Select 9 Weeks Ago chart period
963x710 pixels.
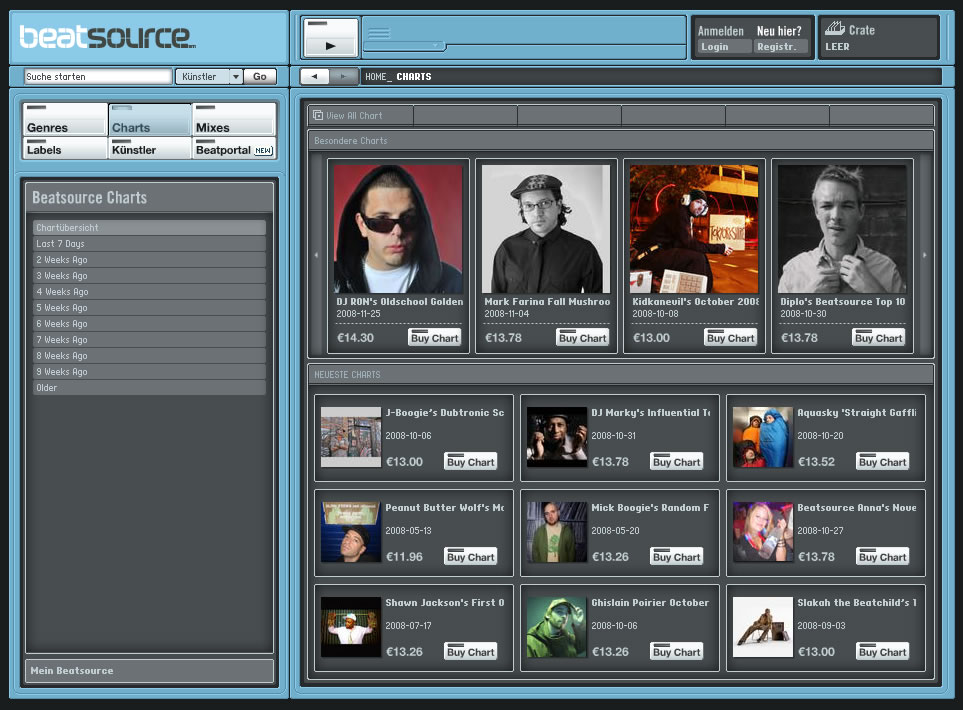pos(149,371)
